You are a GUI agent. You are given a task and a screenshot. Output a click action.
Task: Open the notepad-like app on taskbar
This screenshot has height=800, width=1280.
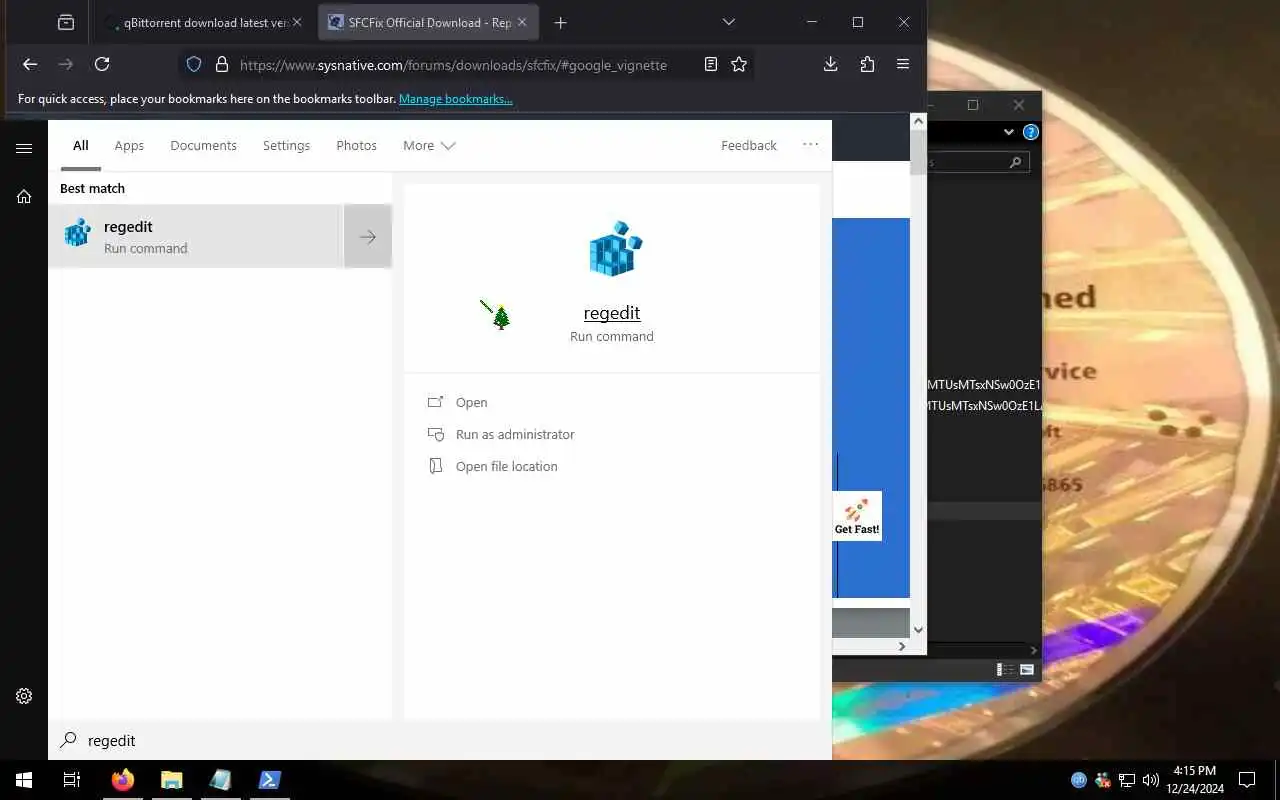pos(220,780)
